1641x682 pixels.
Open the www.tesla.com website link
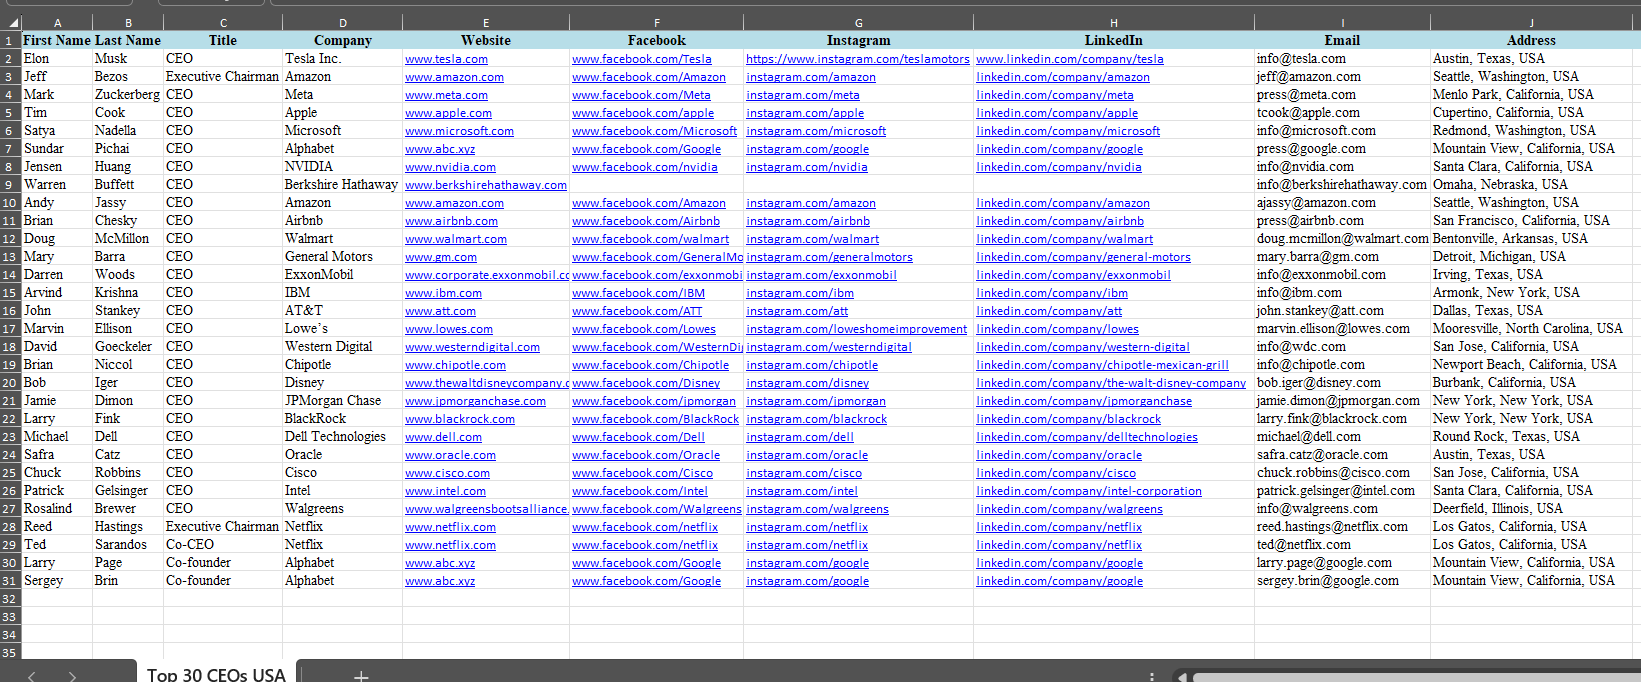(x=446, y=59)
